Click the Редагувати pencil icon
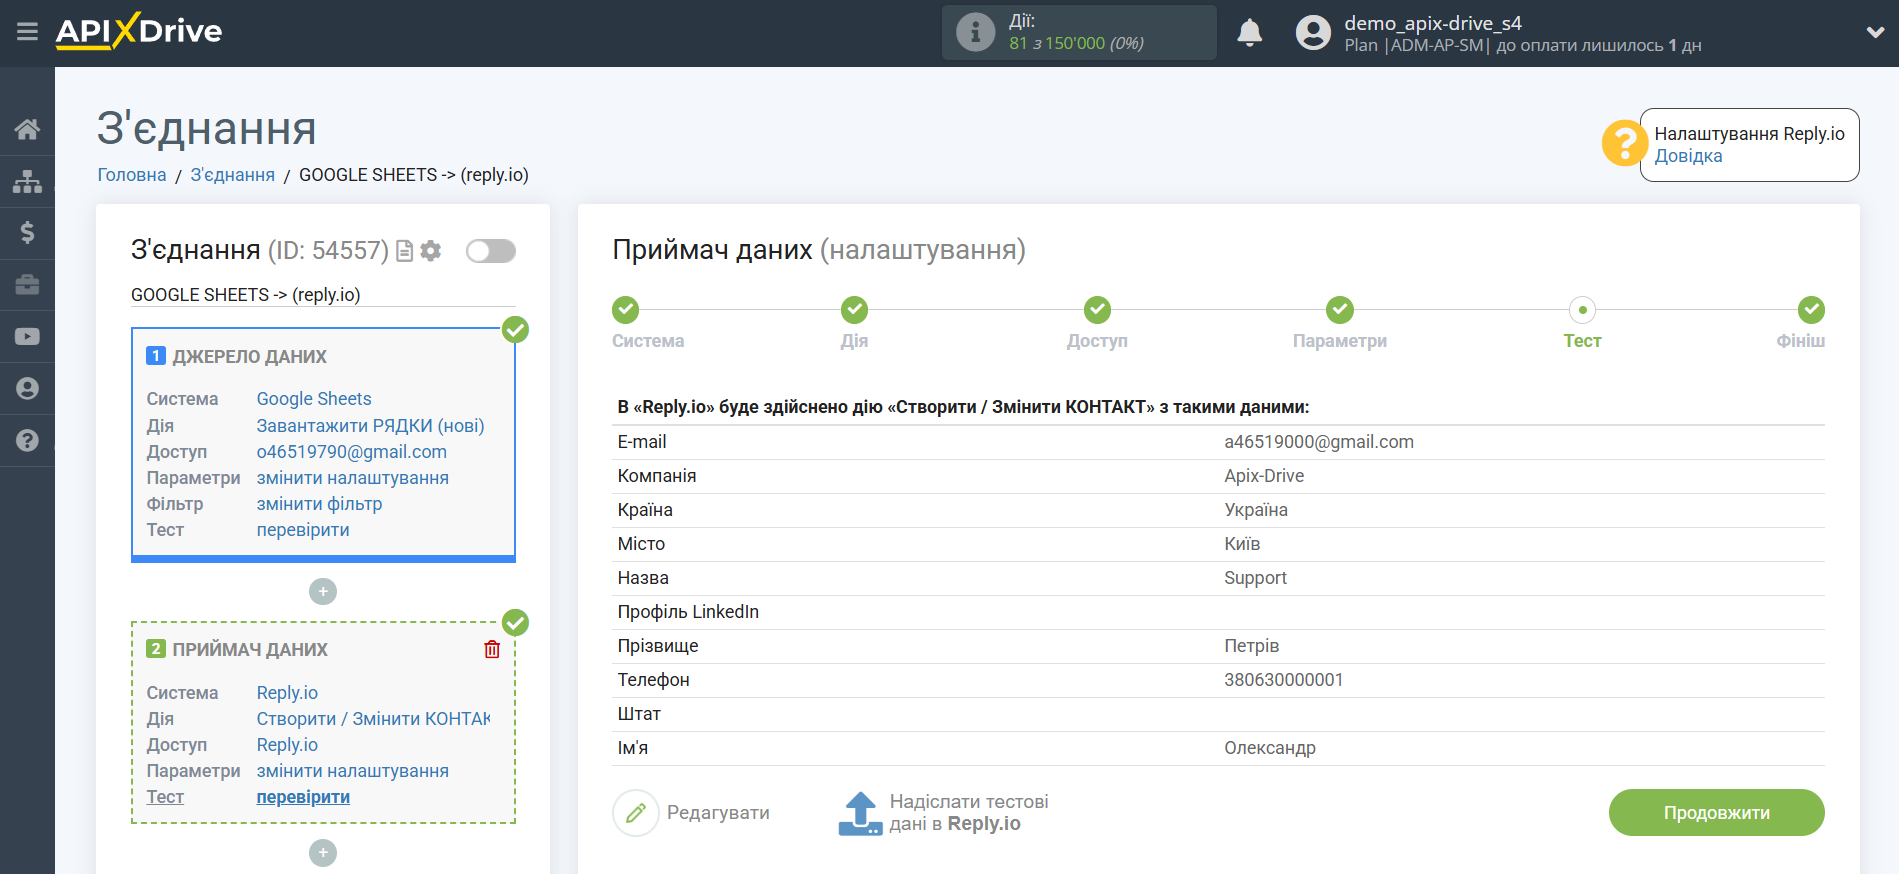The height and width of the screenshot is (874, 1899). [636, 813]
